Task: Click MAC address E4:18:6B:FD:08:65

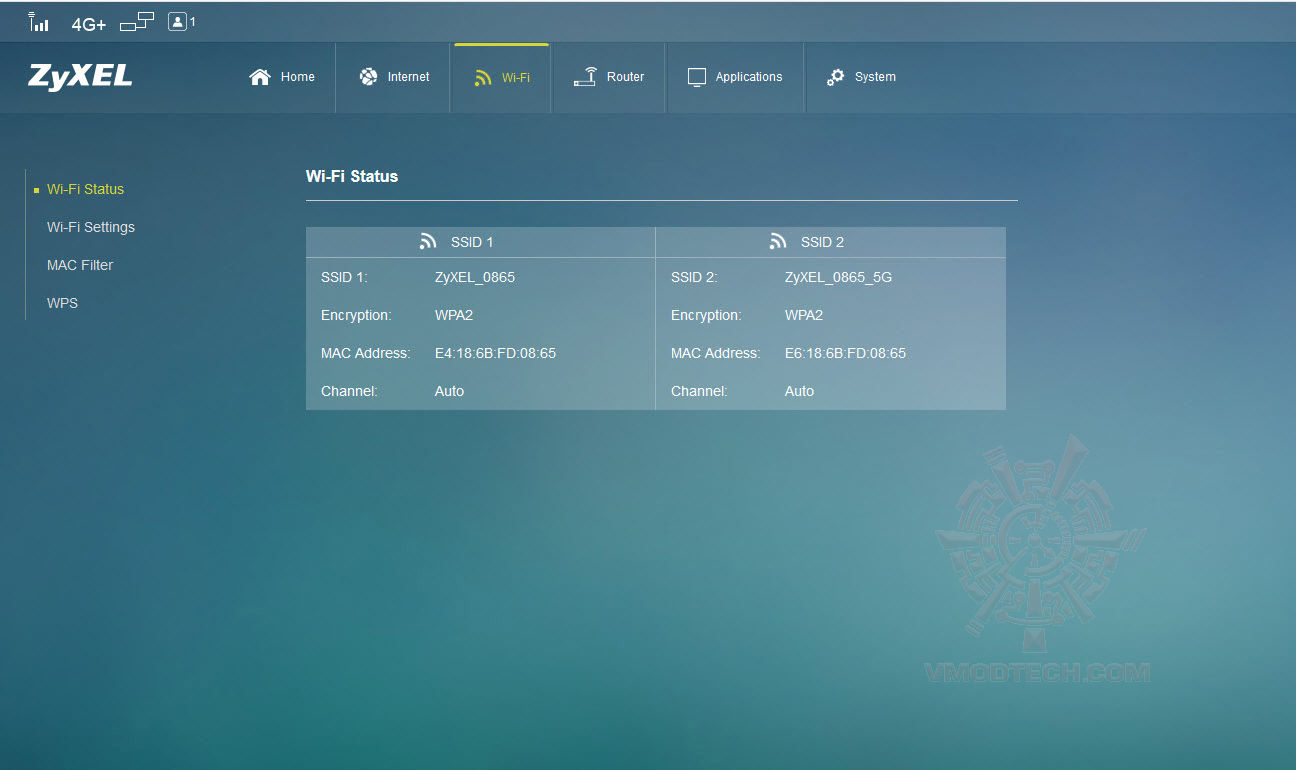Action: click(495, 353)
